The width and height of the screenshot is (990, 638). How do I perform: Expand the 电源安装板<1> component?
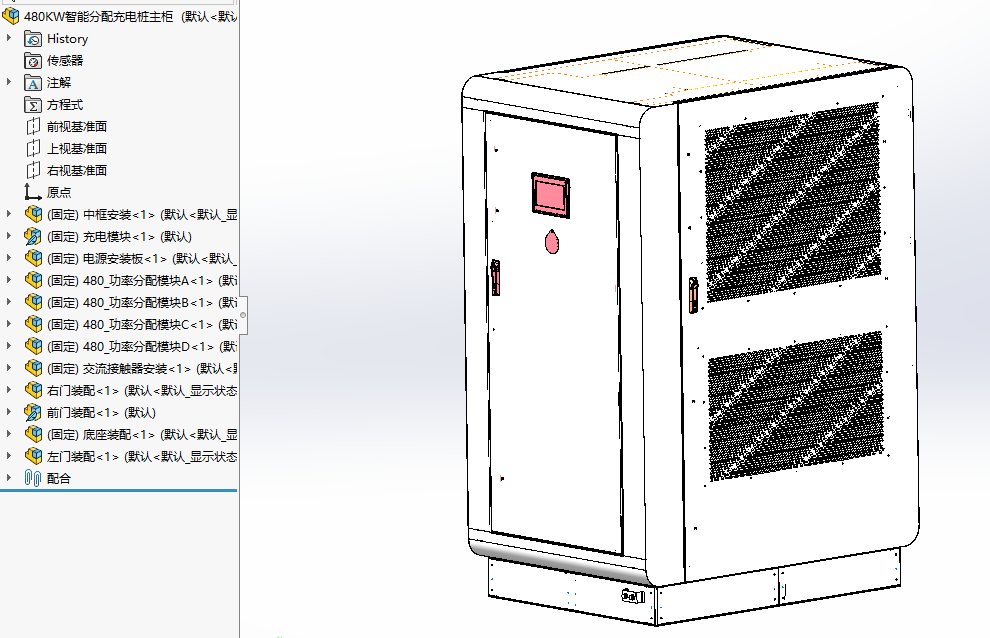tap(9, 258)
